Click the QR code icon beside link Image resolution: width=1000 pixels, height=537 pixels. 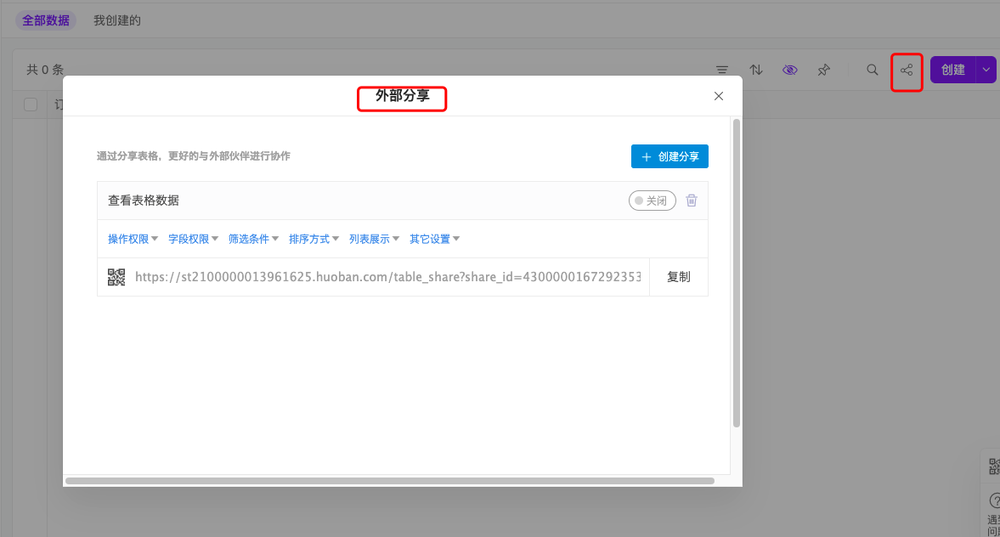[117, 277]
